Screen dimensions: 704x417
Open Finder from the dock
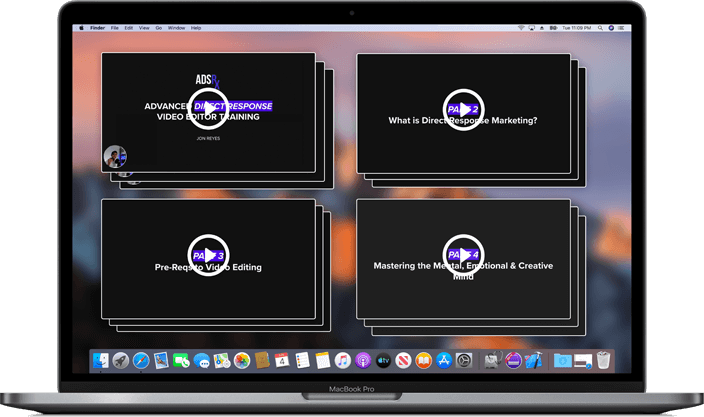coord(101,360)
